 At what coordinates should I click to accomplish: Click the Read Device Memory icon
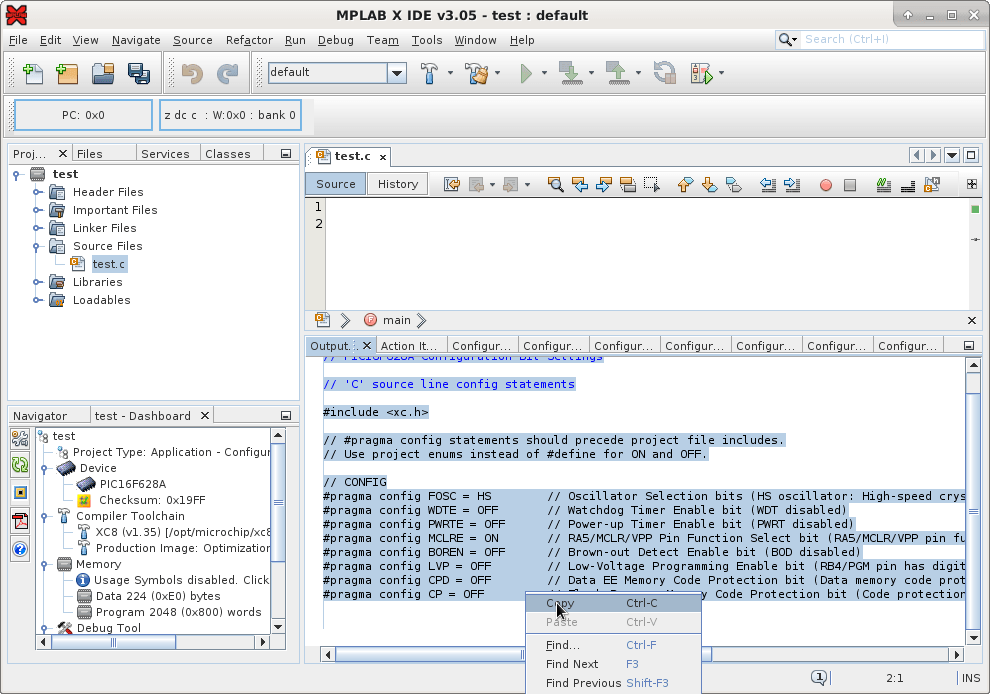tap(617, 73)
